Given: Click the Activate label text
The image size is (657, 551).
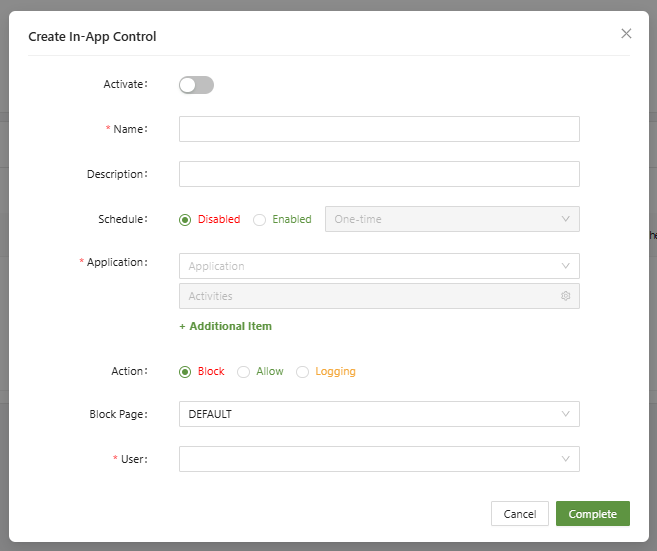Looking at the screenshot, I should tap(124, 85).
